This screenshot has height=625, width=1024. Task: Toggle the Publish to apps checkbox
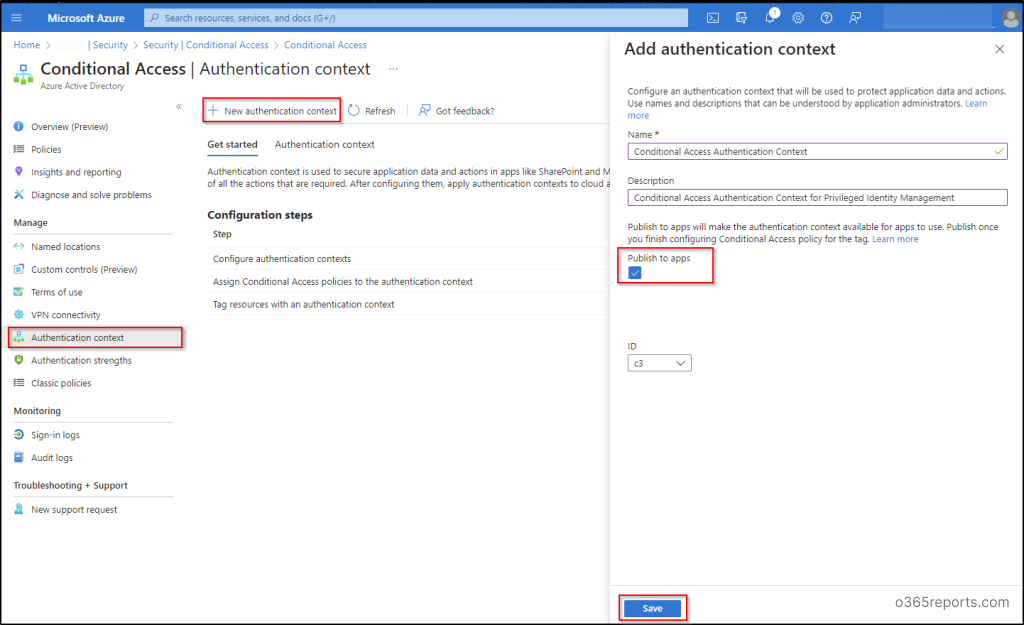coord(635,273)
